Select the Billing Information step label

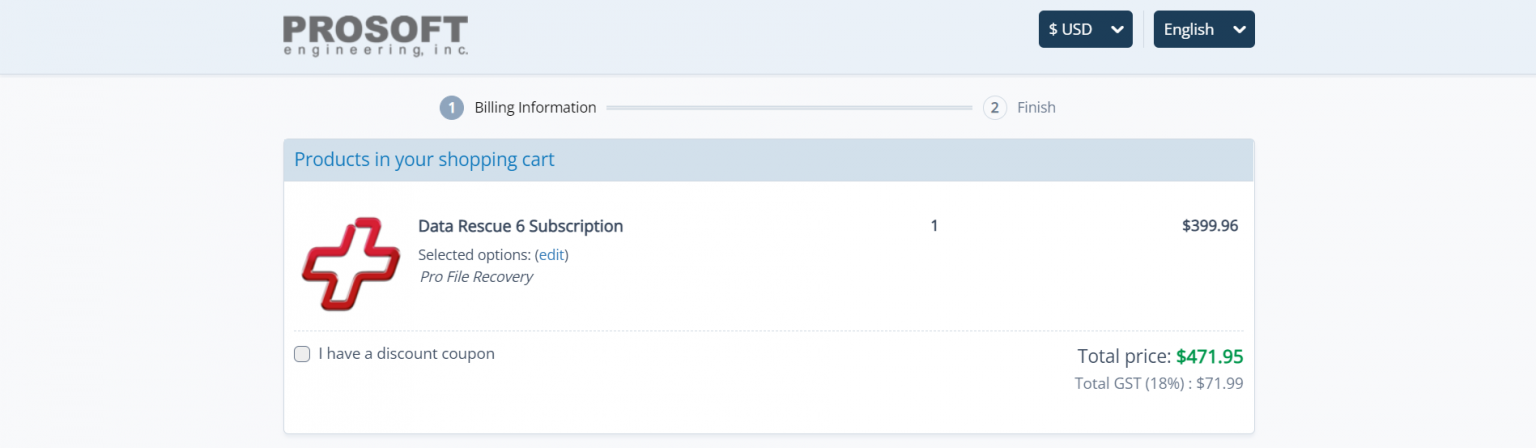535,107
